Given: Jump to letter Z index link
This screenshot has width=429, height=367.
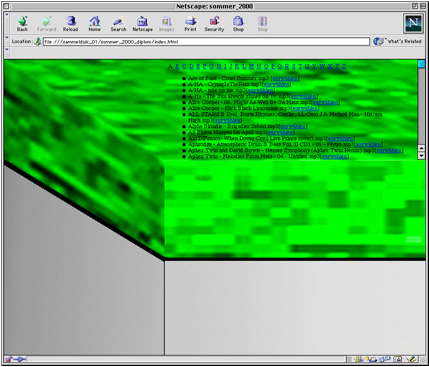Looking at the screenshot, I should [x=344, y=66].
